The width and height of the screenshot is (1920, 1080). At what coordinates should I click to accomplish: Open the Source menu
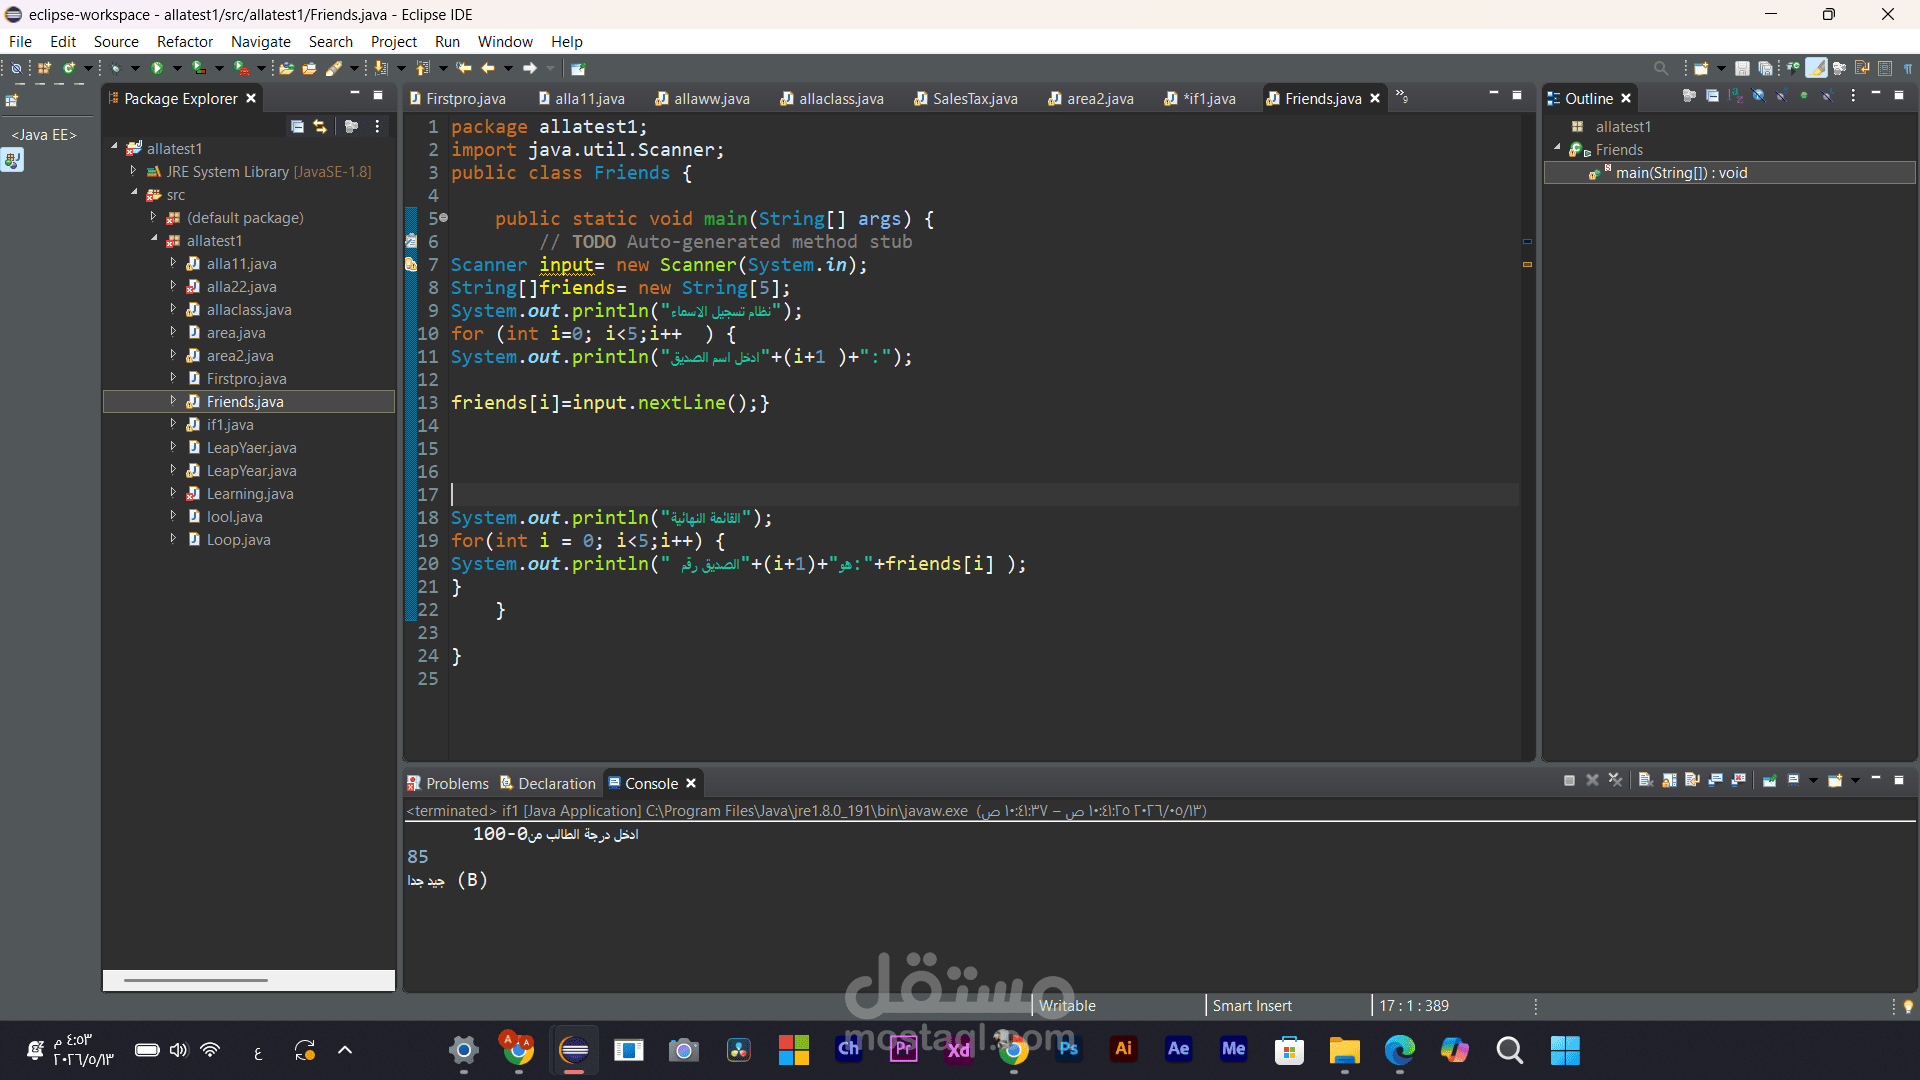coord(116,41)
